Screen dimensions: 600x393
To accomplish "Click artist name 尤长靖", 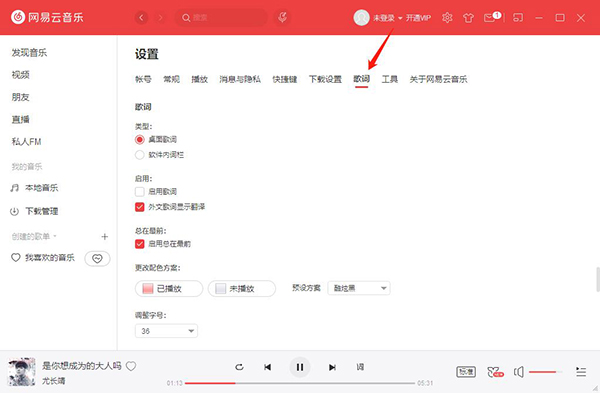I will (54, 381).
